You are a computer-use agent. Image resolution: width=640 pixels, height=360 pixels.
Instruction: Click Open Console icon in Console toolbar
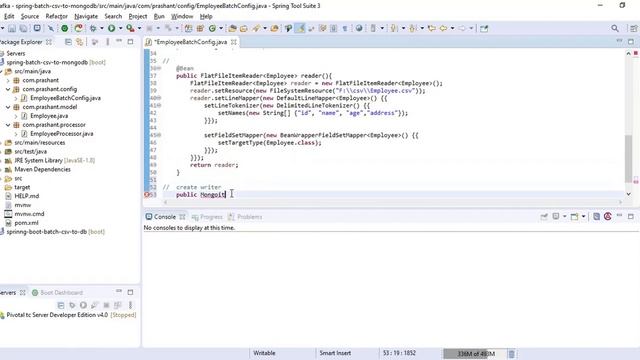click(574, 217)
